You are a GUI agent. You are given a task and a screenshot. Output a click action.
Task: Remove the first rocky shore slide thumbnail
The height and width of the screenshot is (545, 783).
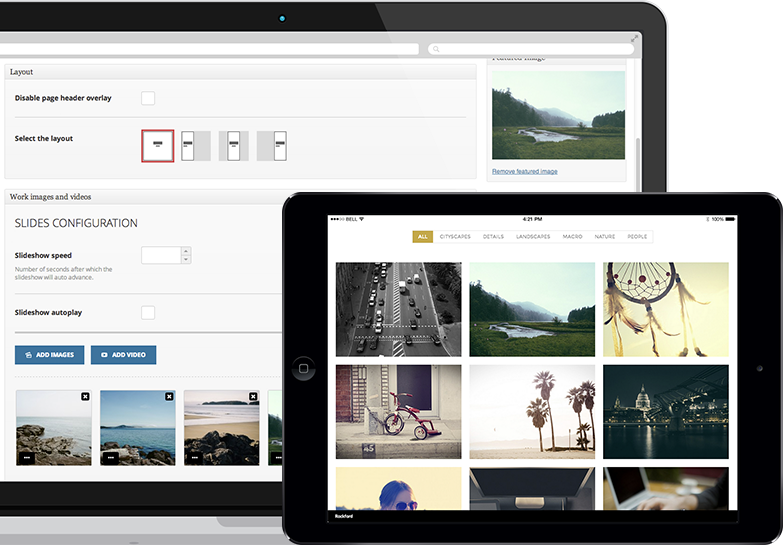85,396
